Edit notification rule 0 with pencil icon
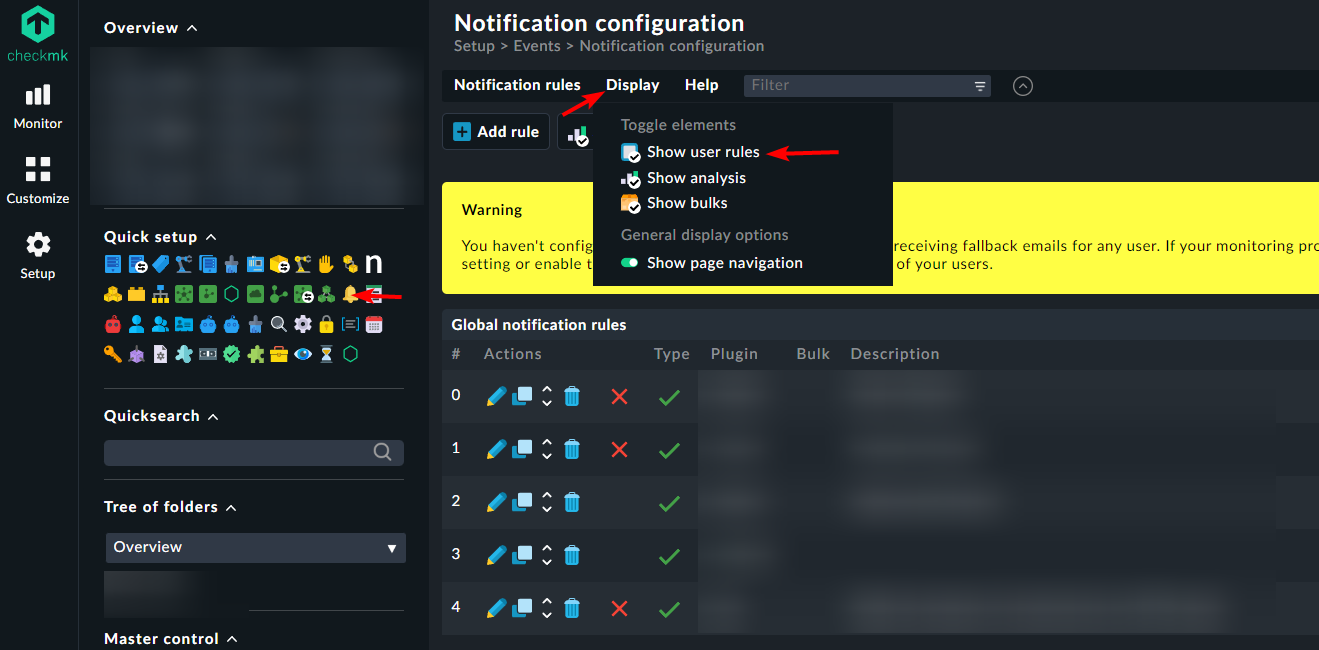Viewport: 1319px width, 650px height. [x=496, y=396]
